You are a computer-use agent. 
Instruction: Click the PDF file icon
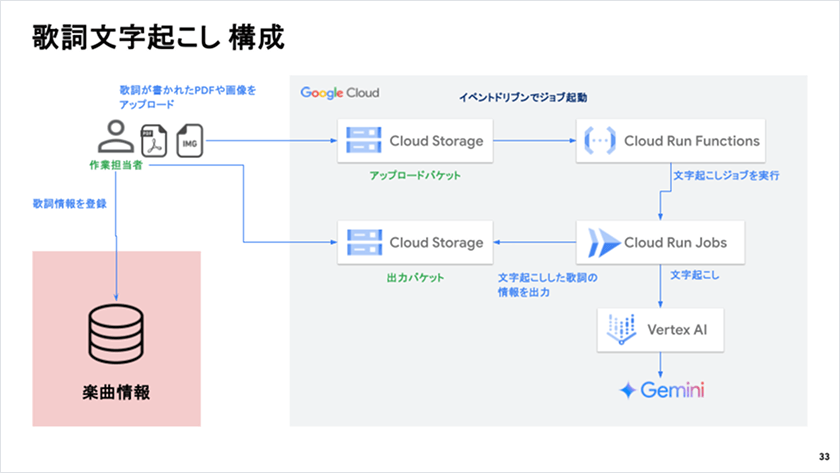[x=154, y=141]
